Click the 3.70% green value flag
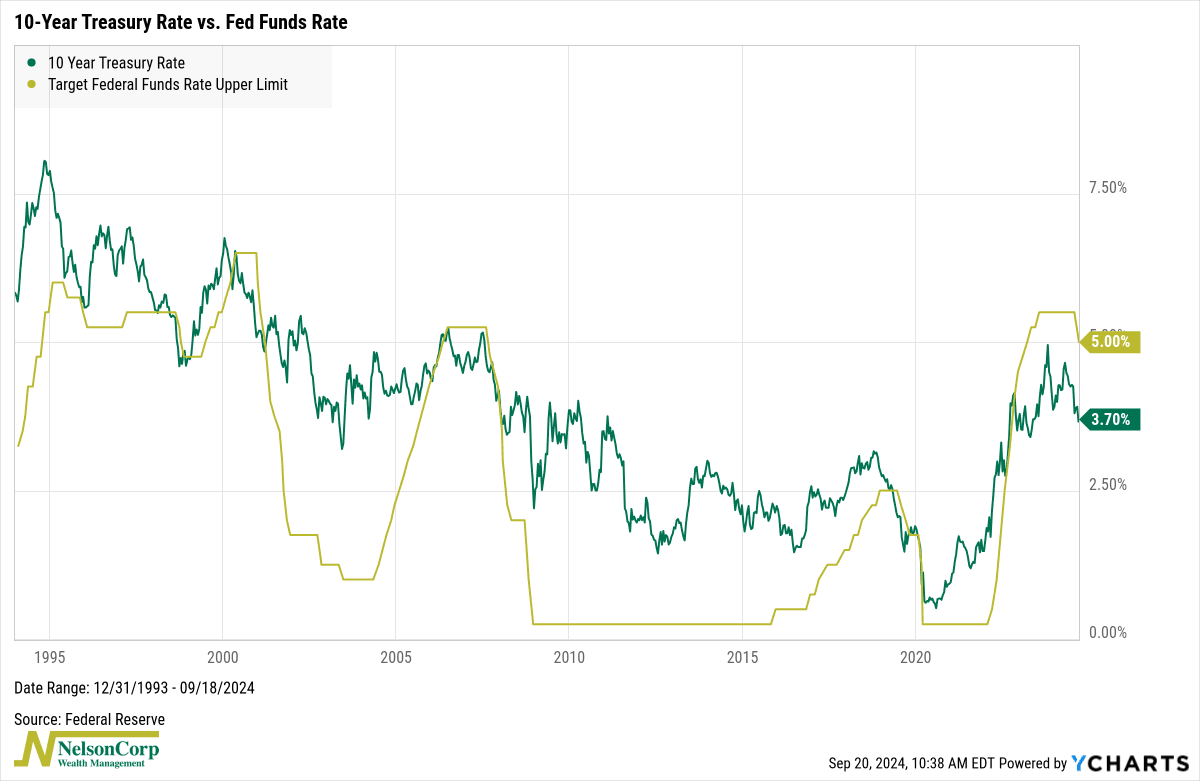The width and height of the screenshot is (1200, 781). pyautogui.click(x=1109, y=420)
